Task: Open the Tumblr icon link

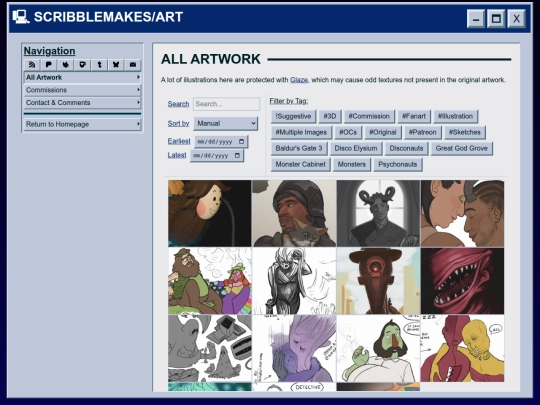Action: [99, 64]
